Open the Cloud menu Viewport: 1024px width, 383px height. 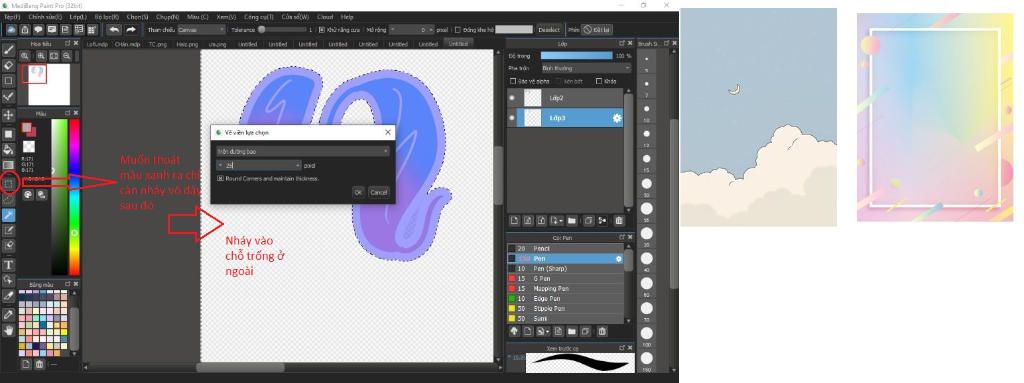pyautogui.click(x=325, y=17)
